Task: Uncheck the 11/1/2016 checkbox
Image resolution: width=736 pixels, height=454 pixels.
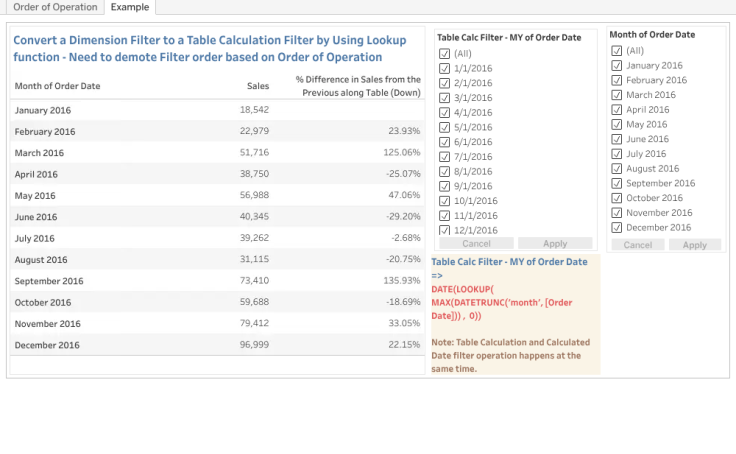Action: point(444,215)
